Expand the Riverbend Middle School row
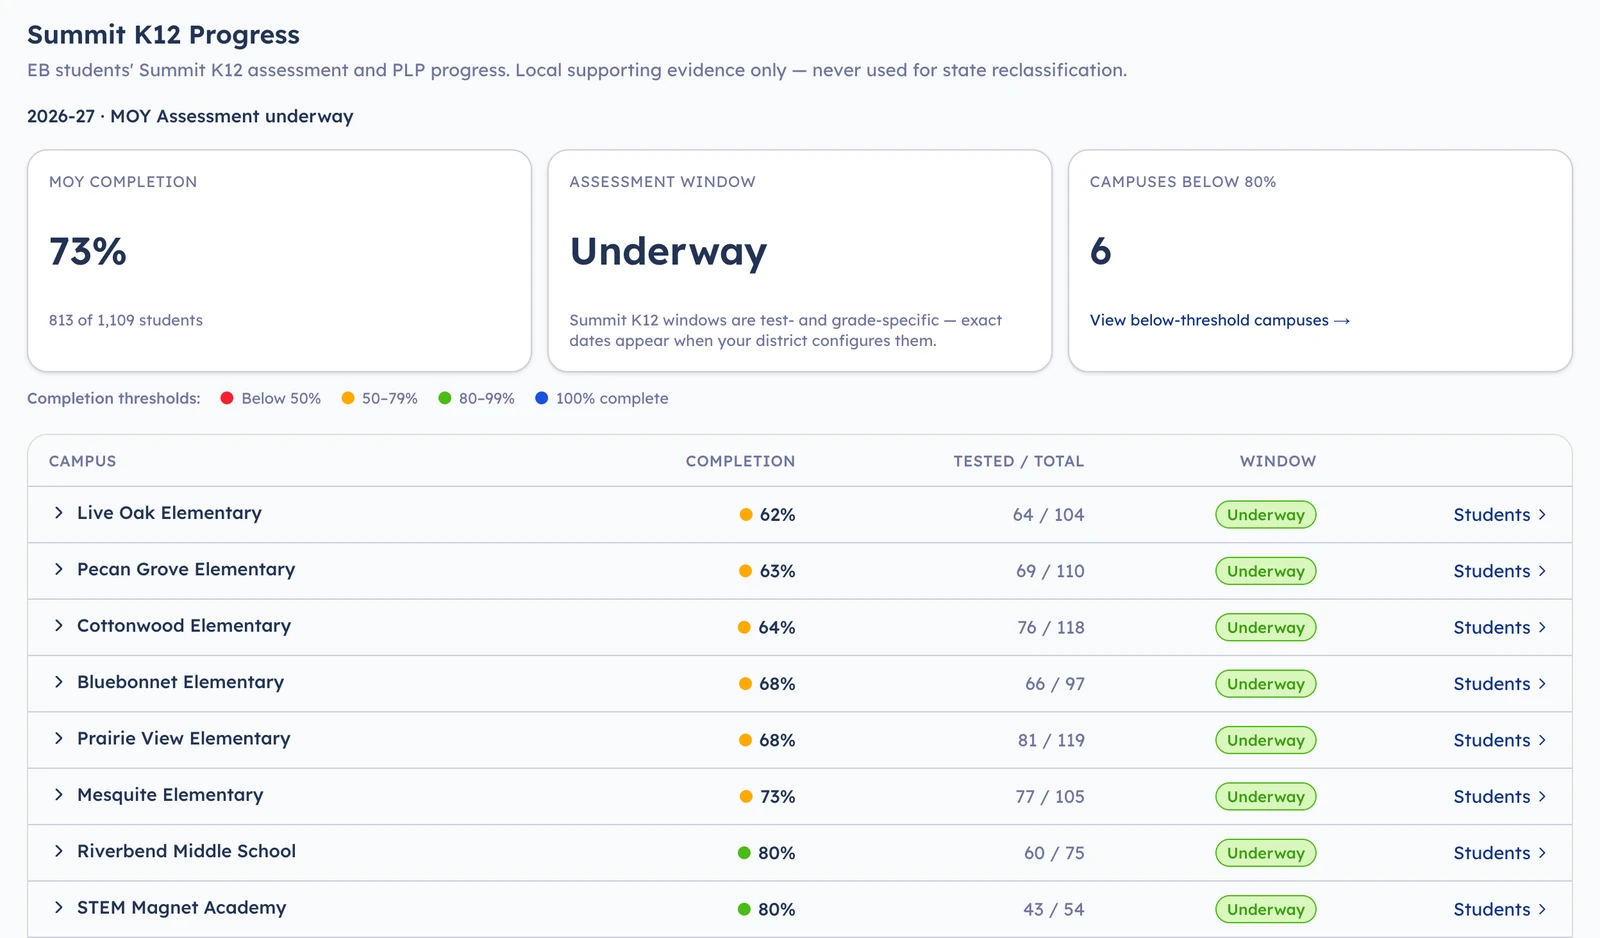This screenshot has height=938, width=1600. 59,851
